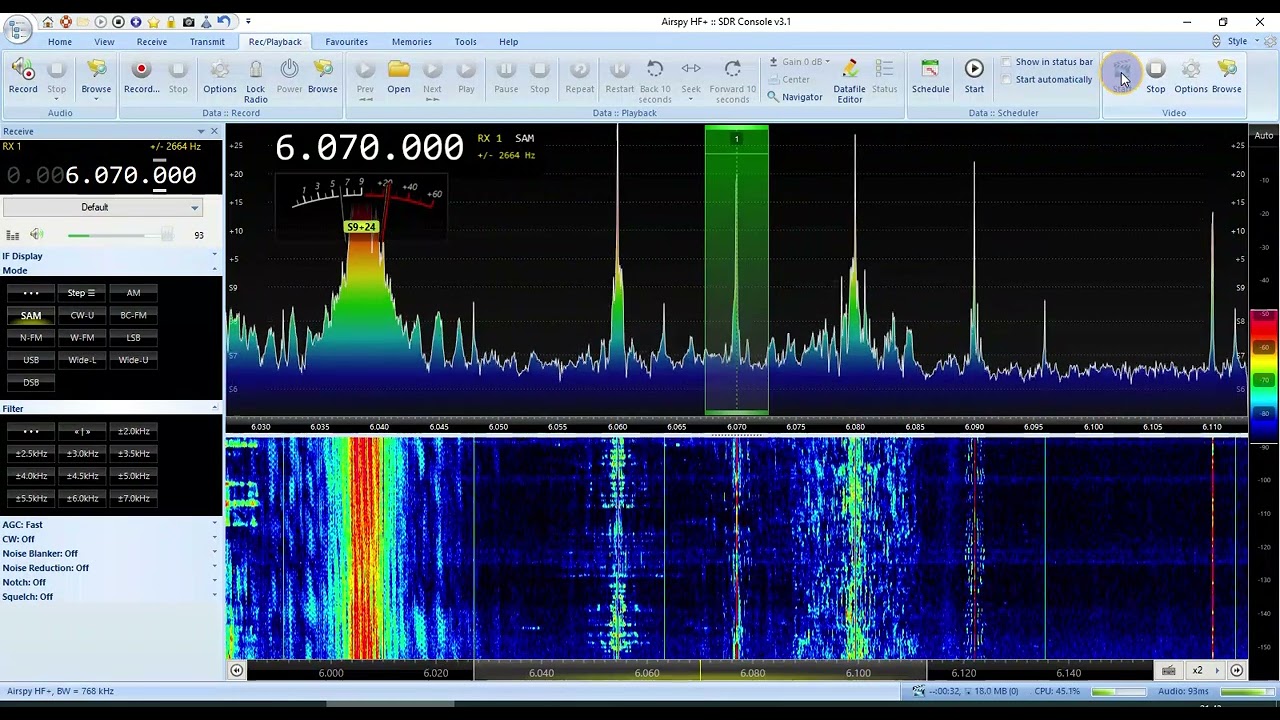This screenshot has width=1280, height=720.
Task: Click the undo arrow in quick access toolbar
Action: click(x=224, y=22)
